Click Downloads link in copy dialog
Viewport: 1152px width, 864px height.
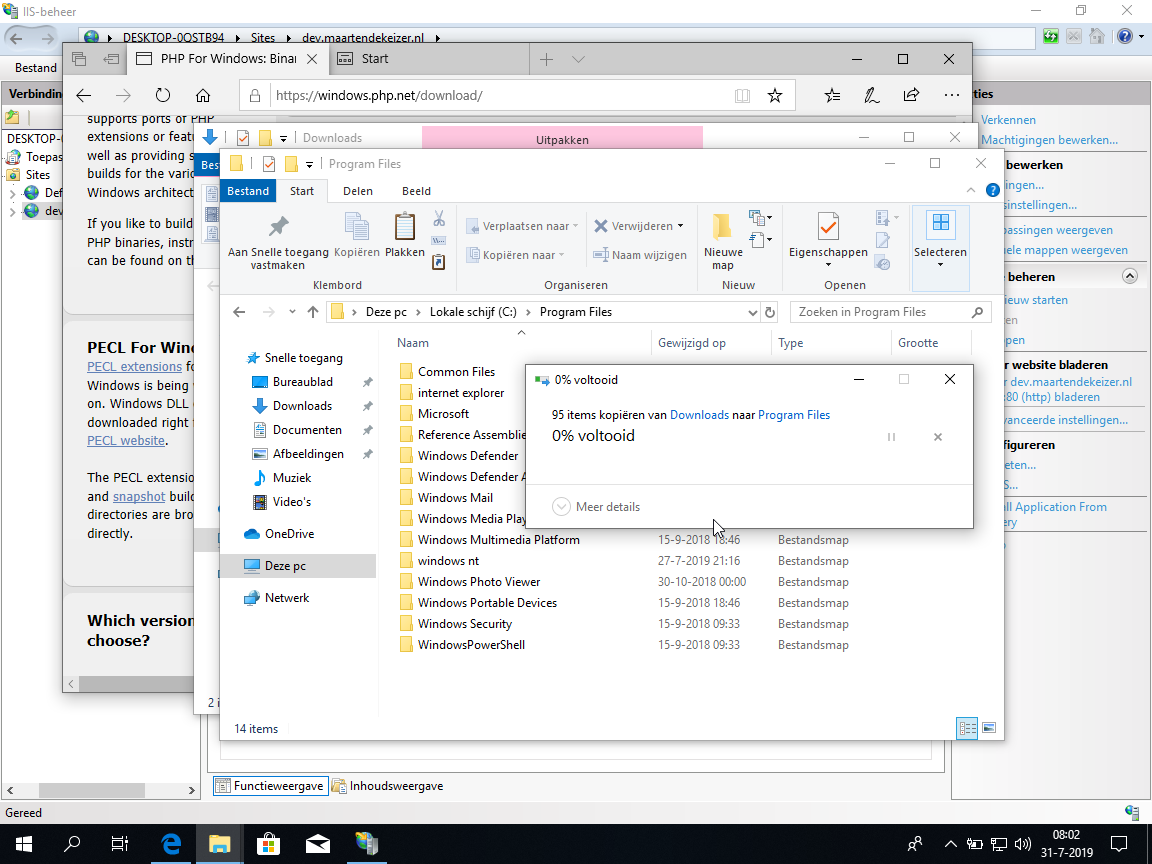coord(699,415)
